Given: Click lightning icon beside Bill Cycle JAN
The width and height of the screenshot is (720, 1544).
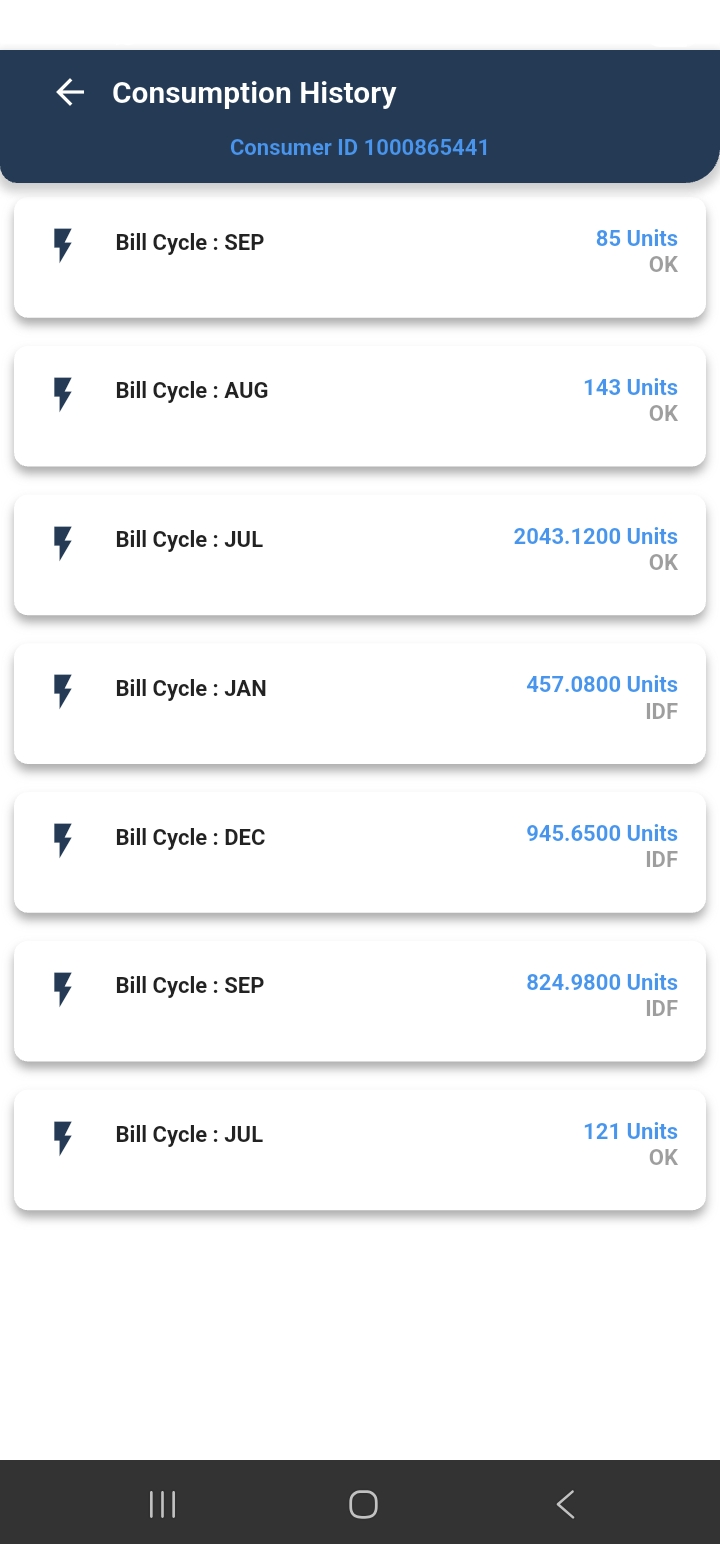Looking at the screenshot, I should click(x=63, y=690).
